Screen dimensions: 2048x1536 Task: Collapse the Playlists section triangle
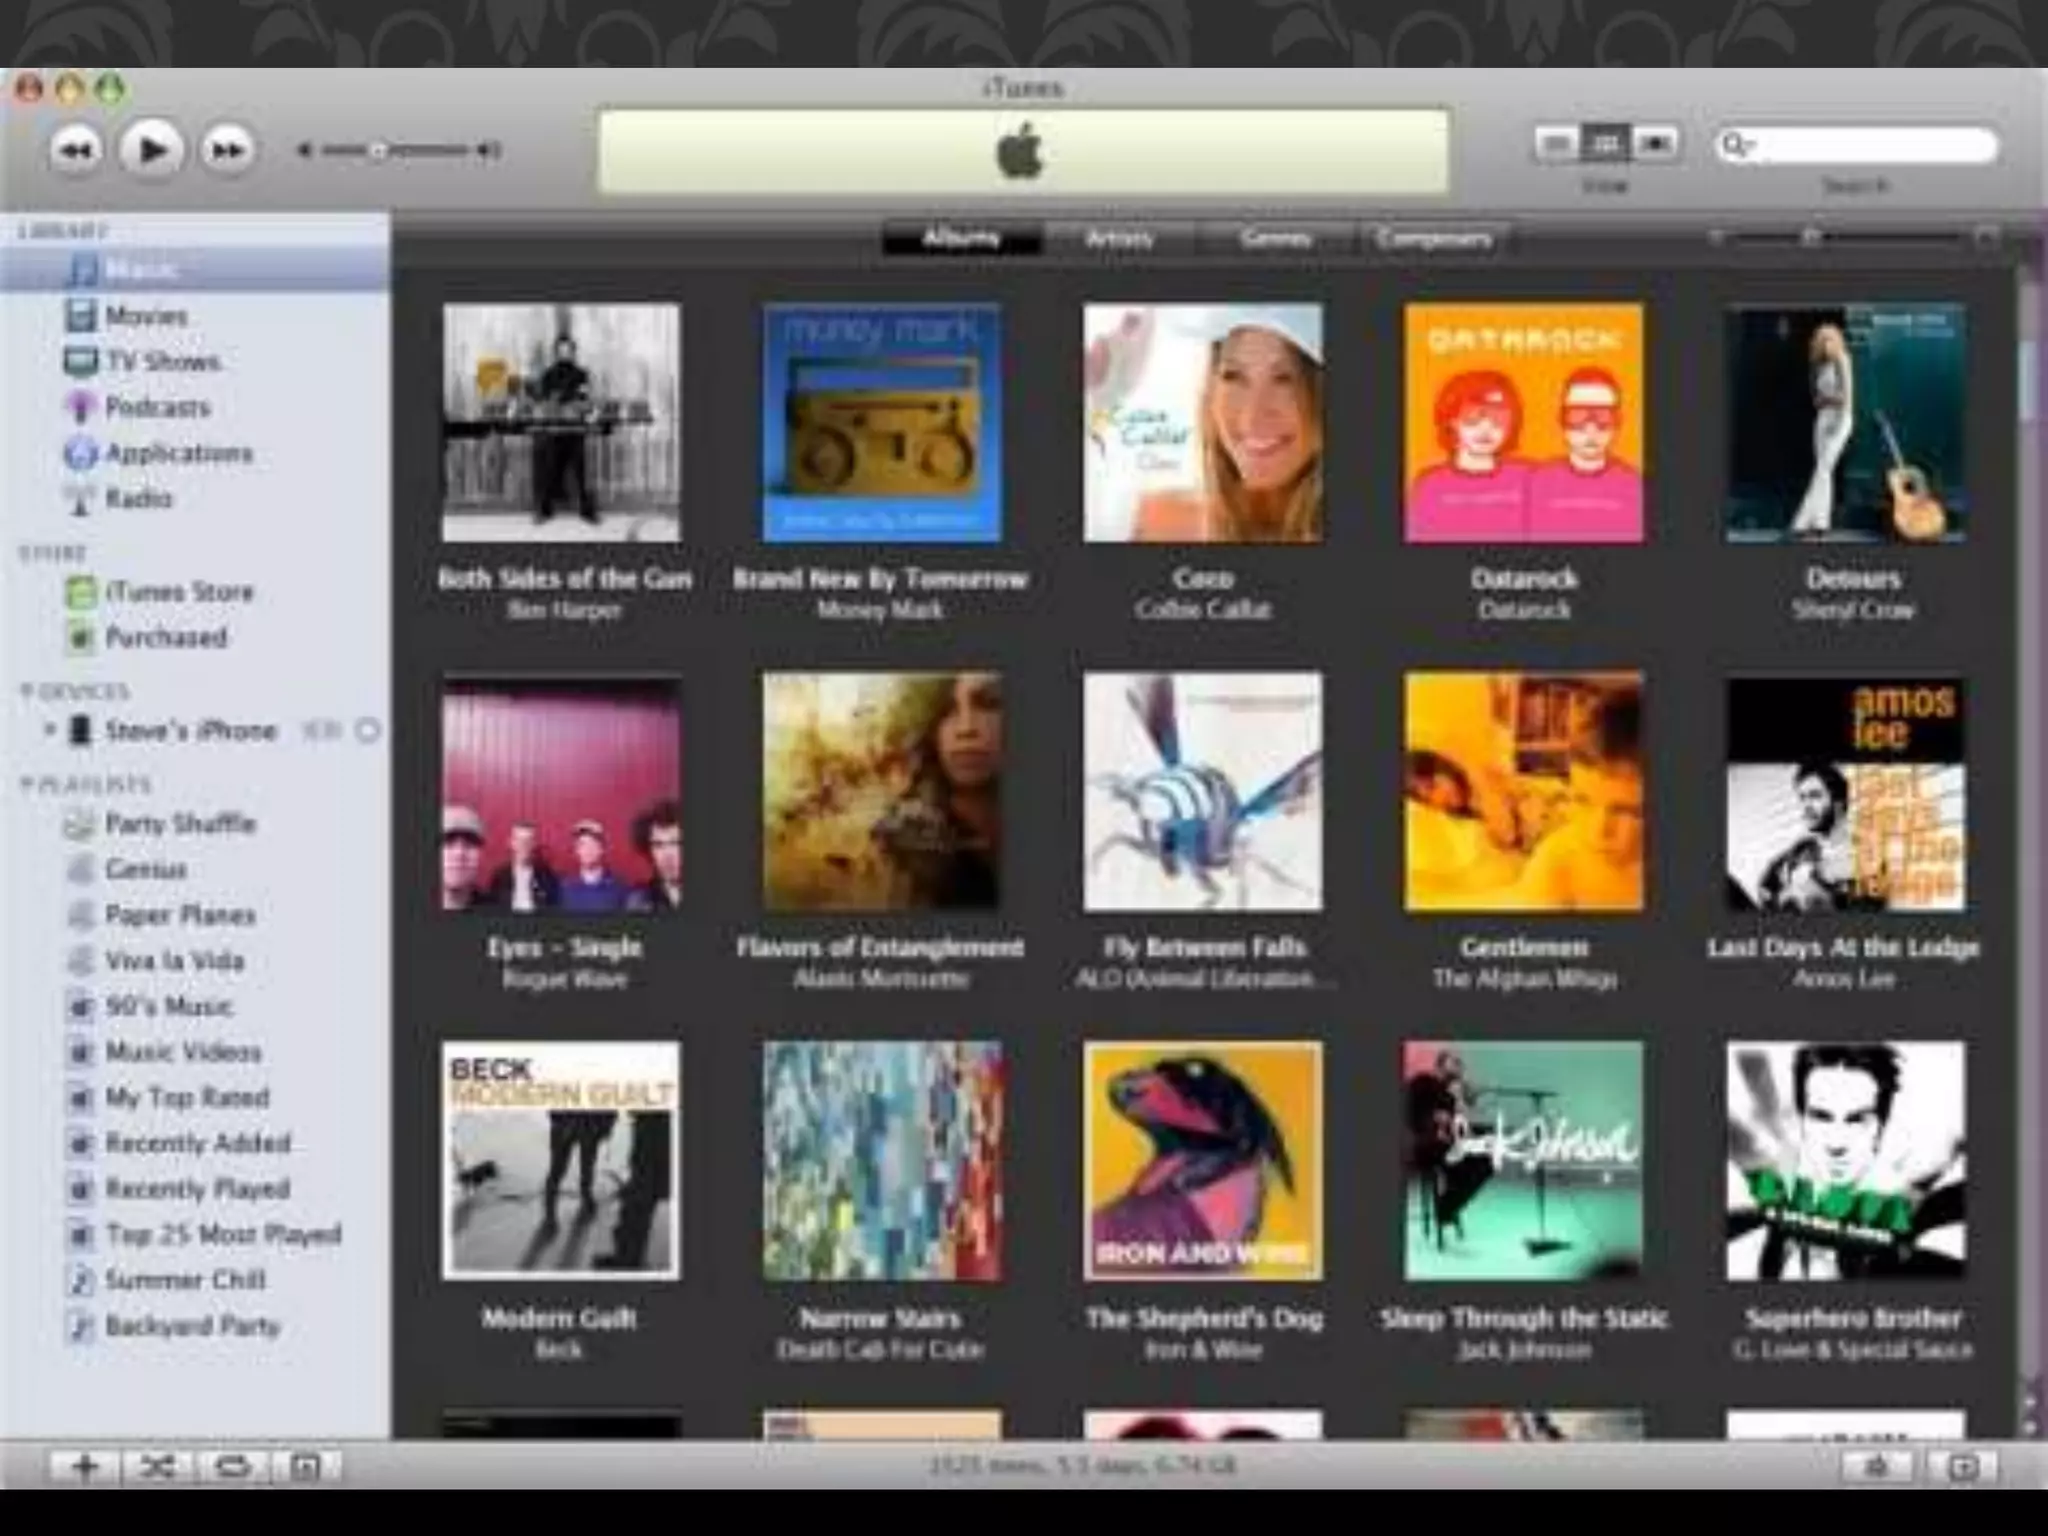(27, 783)
